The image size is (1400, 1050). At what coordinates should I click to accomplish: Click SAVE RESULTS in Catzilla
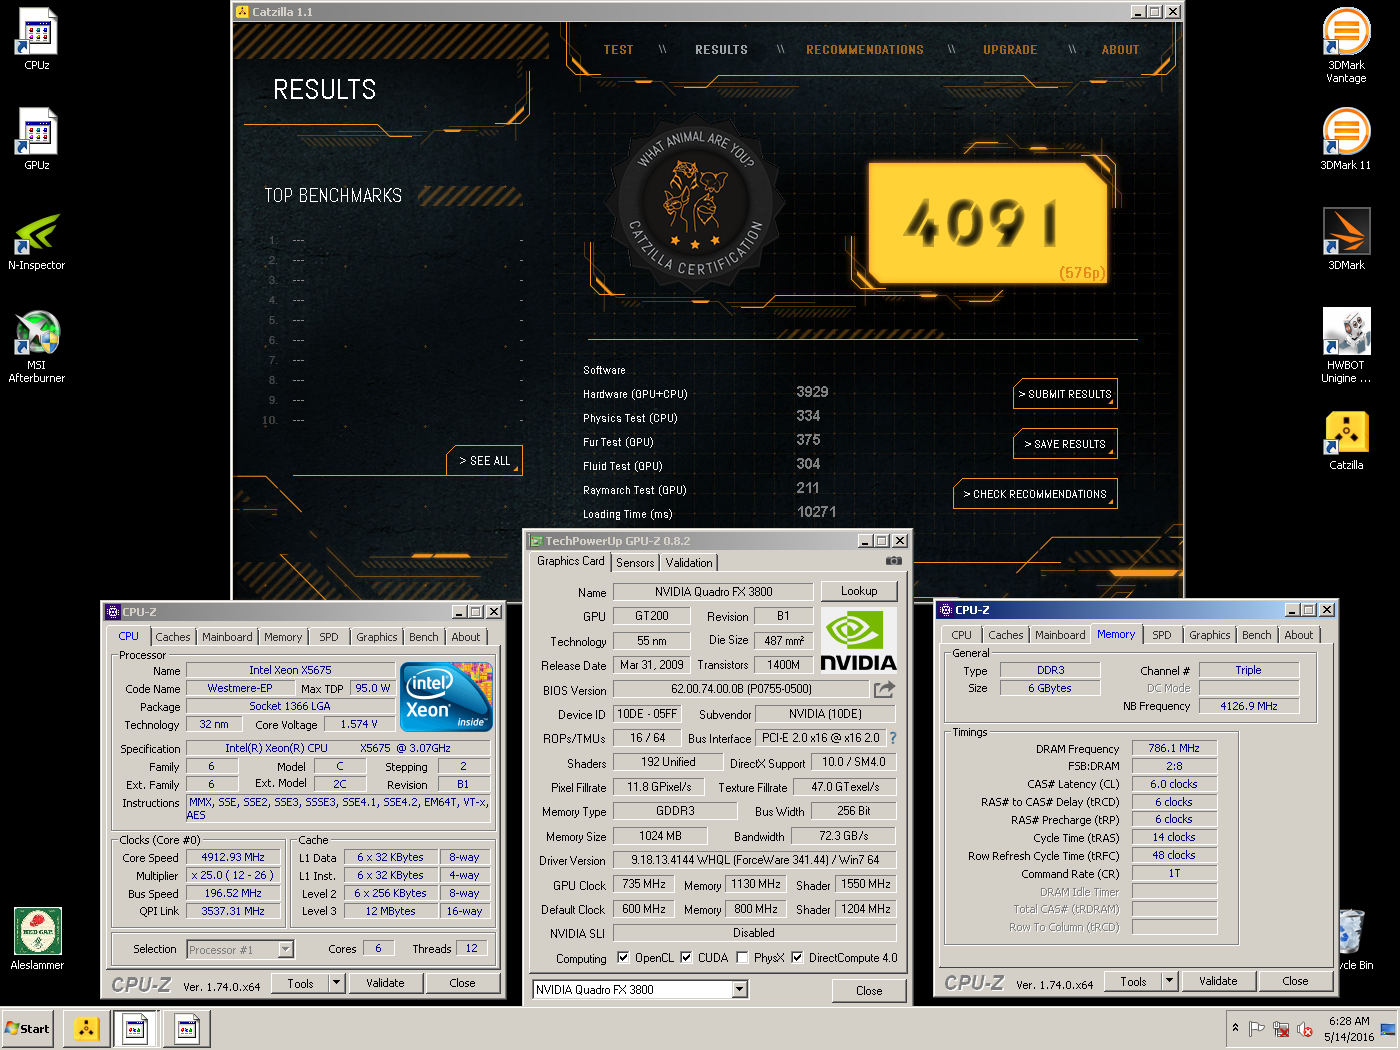1065,444
